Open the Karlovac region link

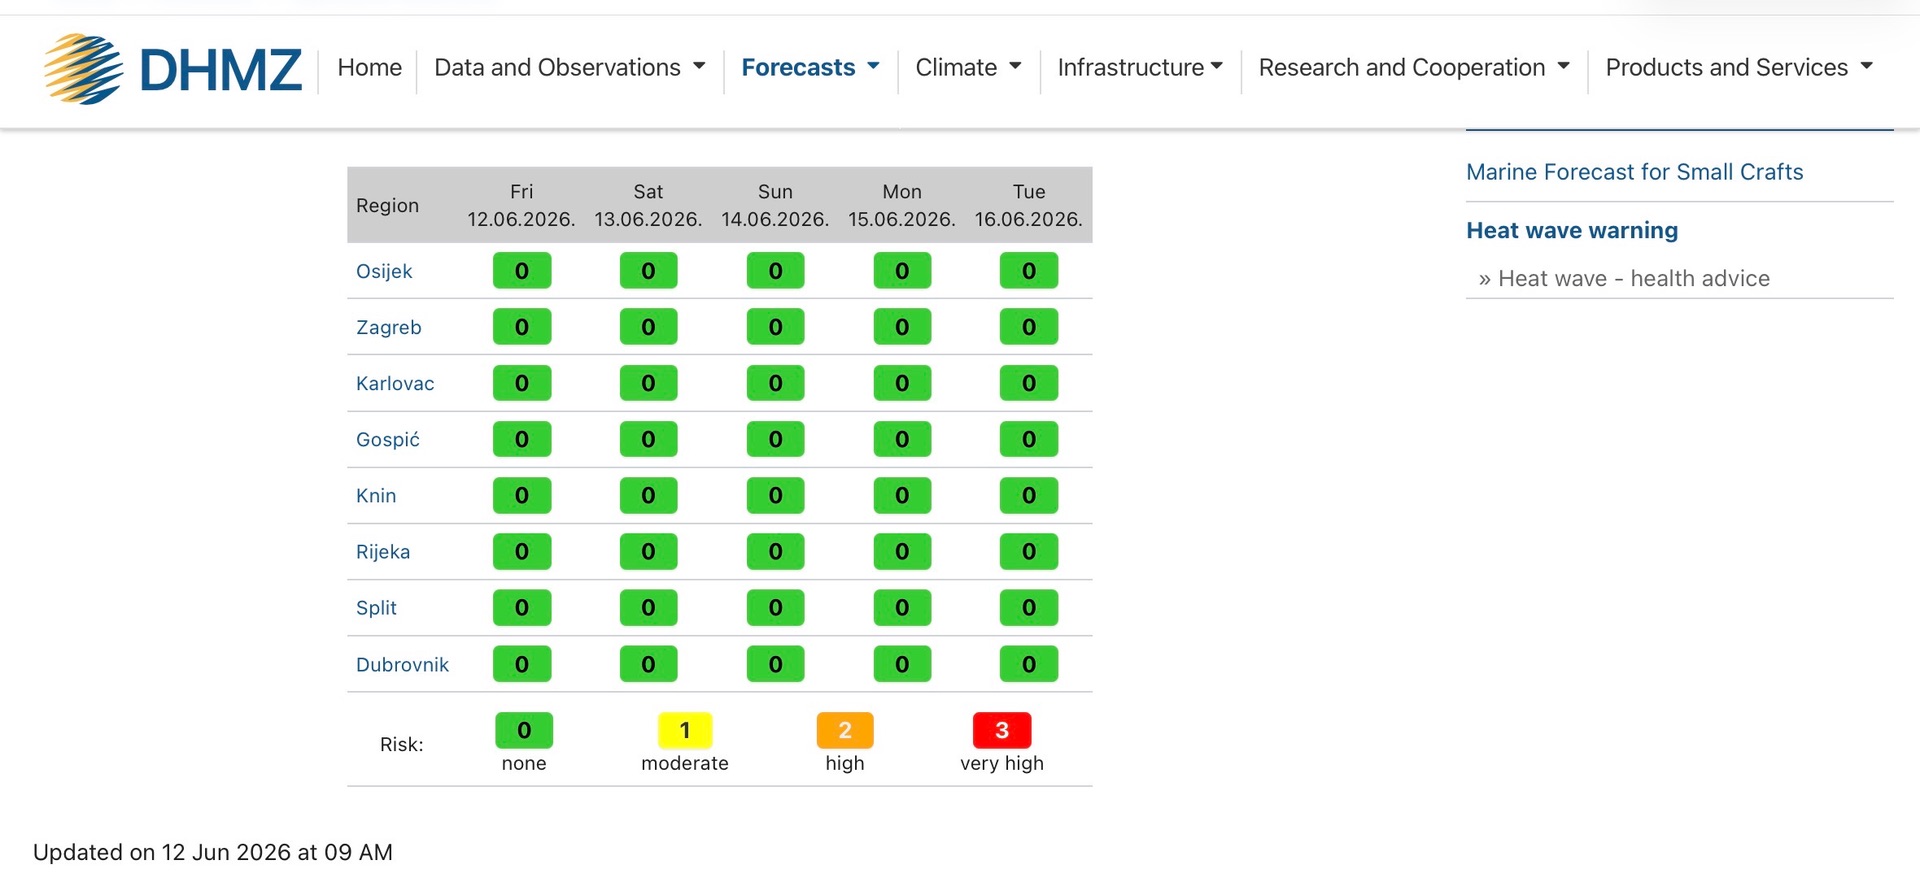tap(395, 383)
